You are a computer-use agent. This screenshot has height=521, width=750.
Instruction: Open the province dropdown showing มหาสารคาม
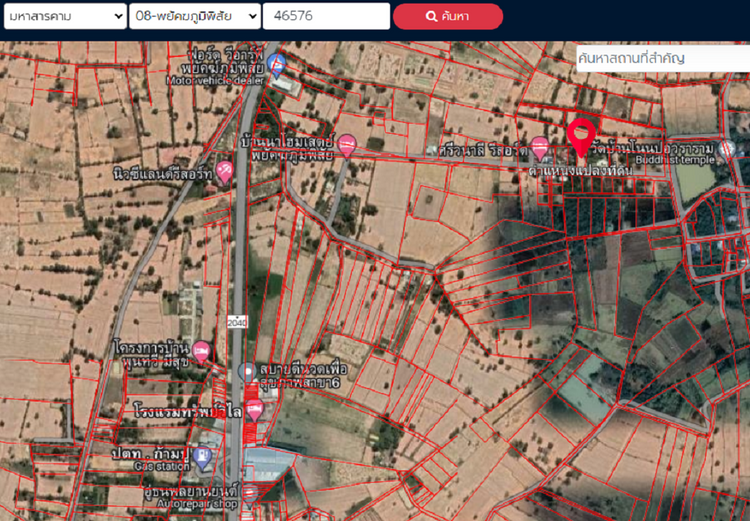pyautogui.click(x=64, y=16)
